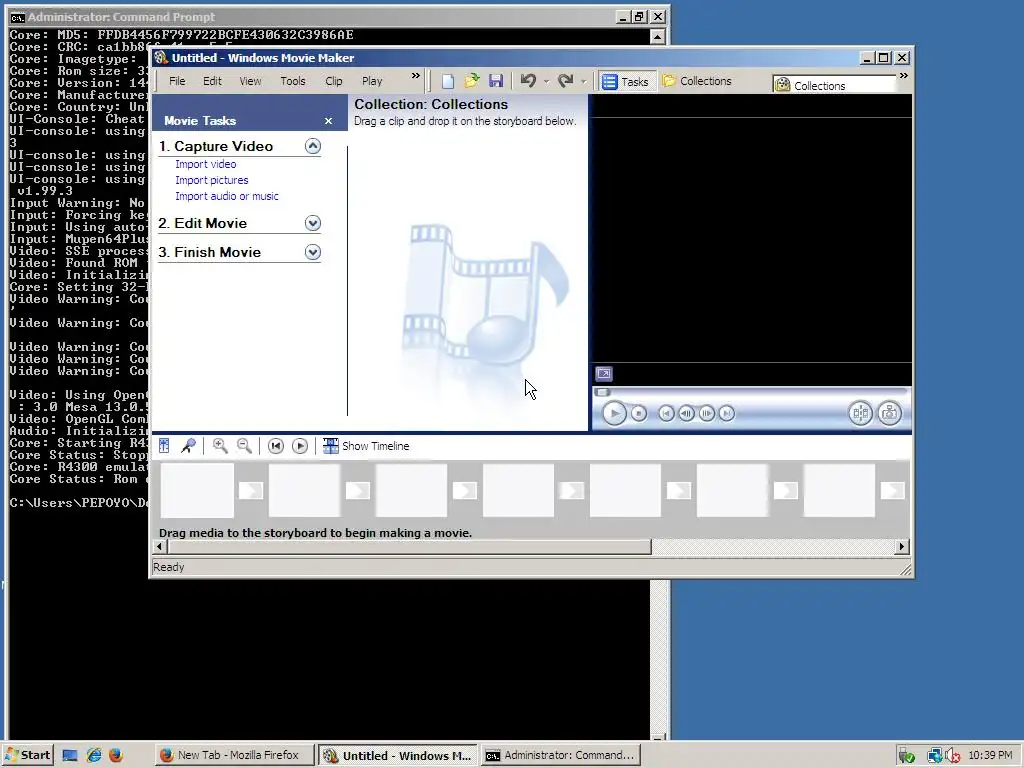Open the Collections combo box

[835, 86]
